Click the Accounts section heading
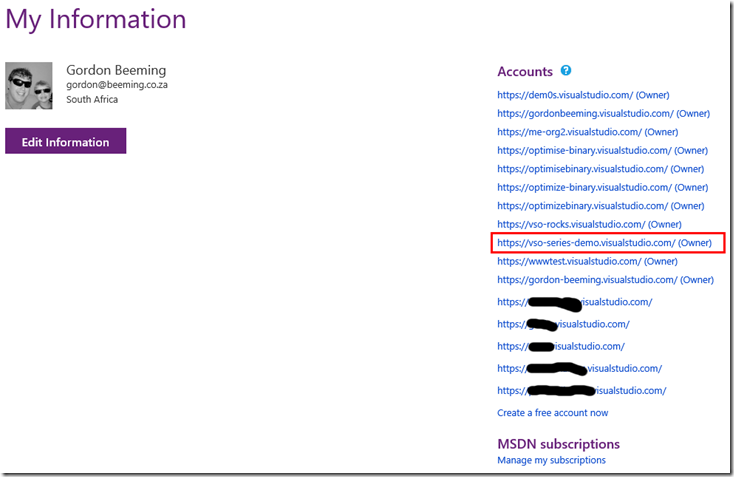This screenshot has width=734, height=477. pyautogui.click(x=525, y=72)
